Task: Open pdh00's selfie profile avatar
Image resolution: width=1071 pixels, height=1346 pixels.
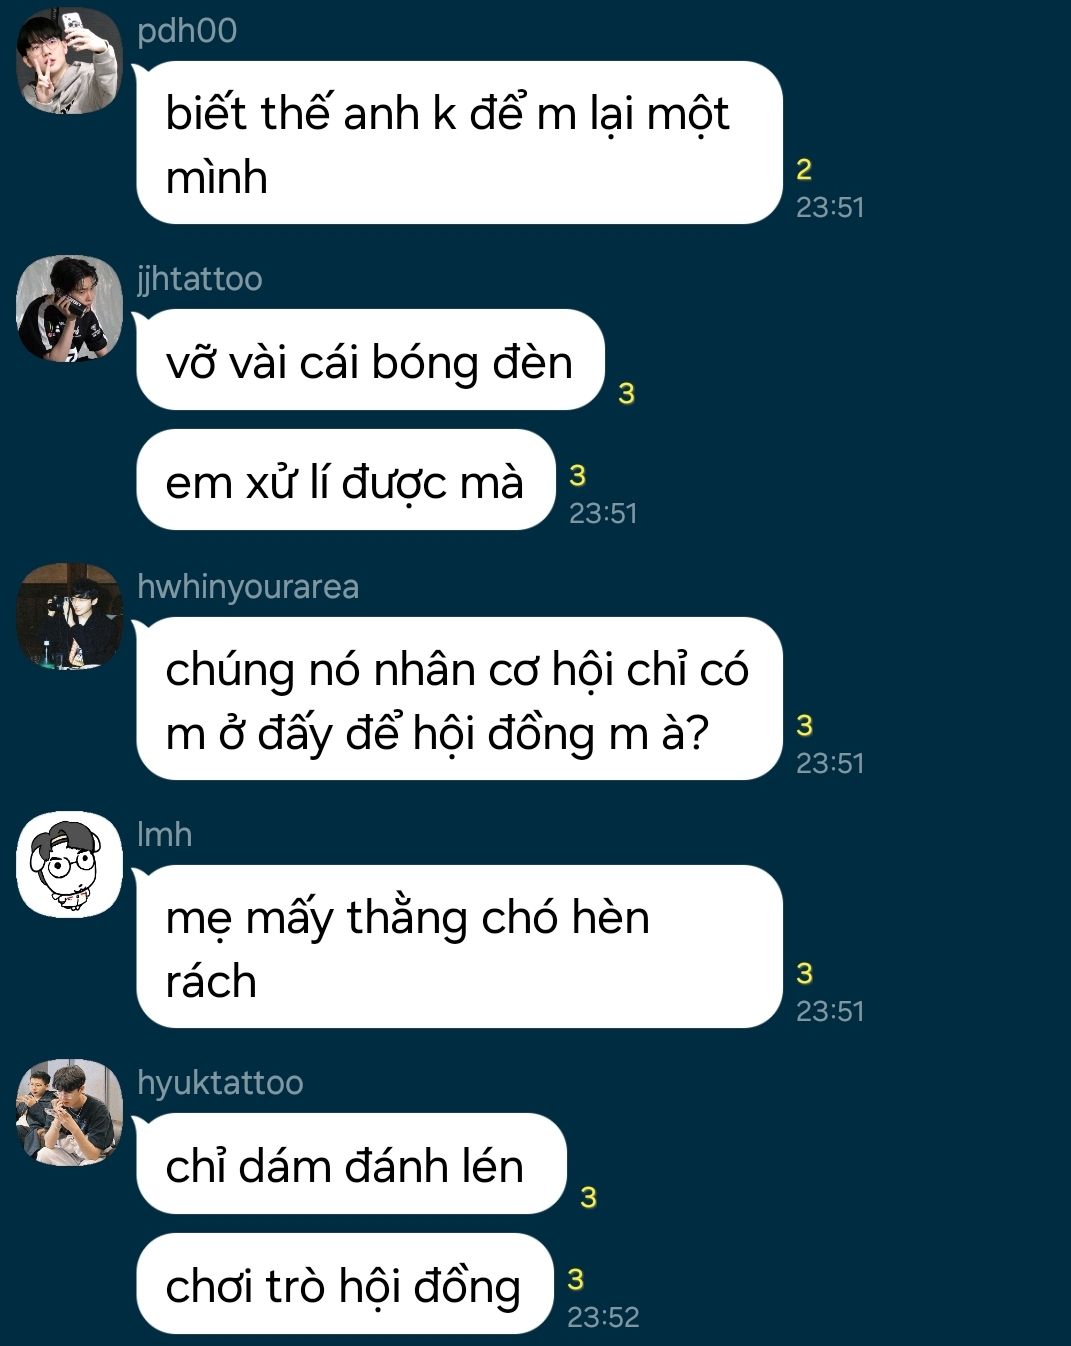Action: [69, 61]
